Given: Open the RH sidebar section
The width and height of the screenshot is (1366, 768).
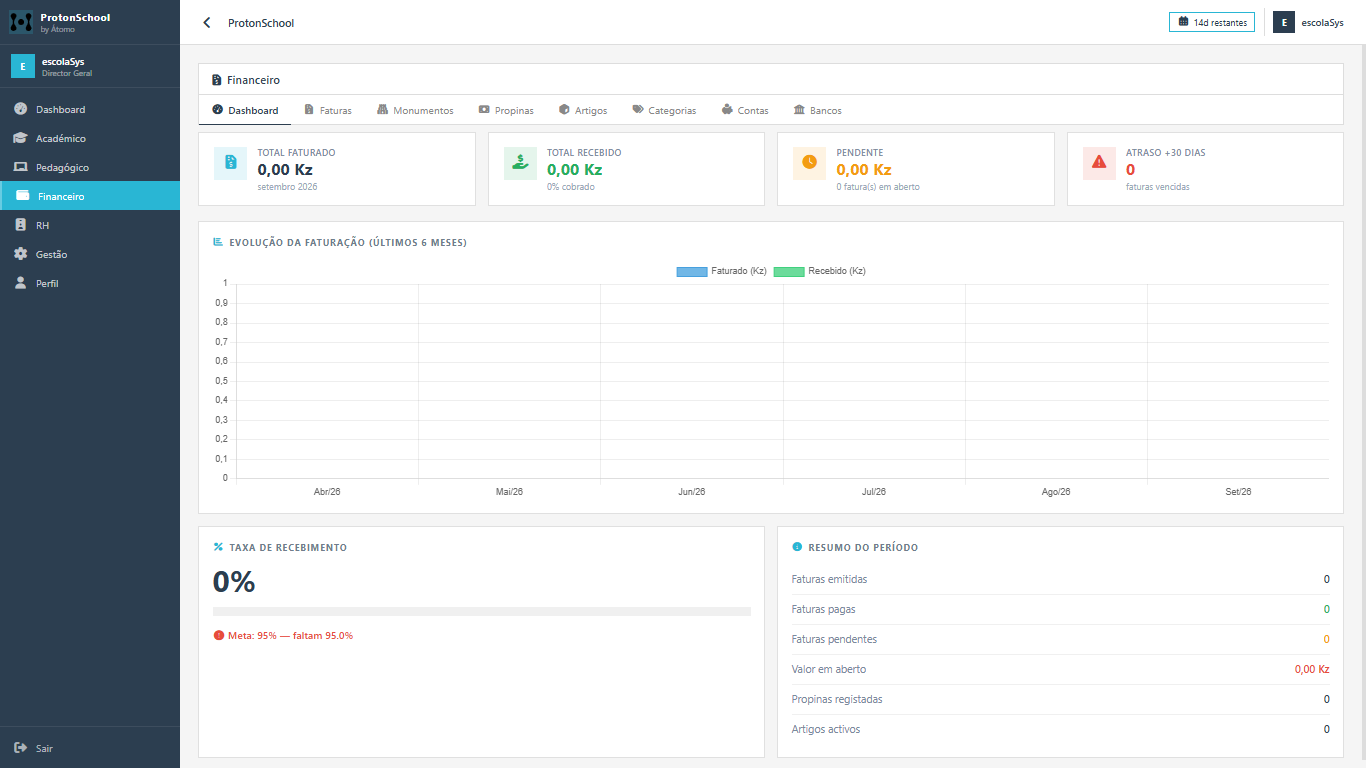Looking at the screenshot, I should 90,225.
